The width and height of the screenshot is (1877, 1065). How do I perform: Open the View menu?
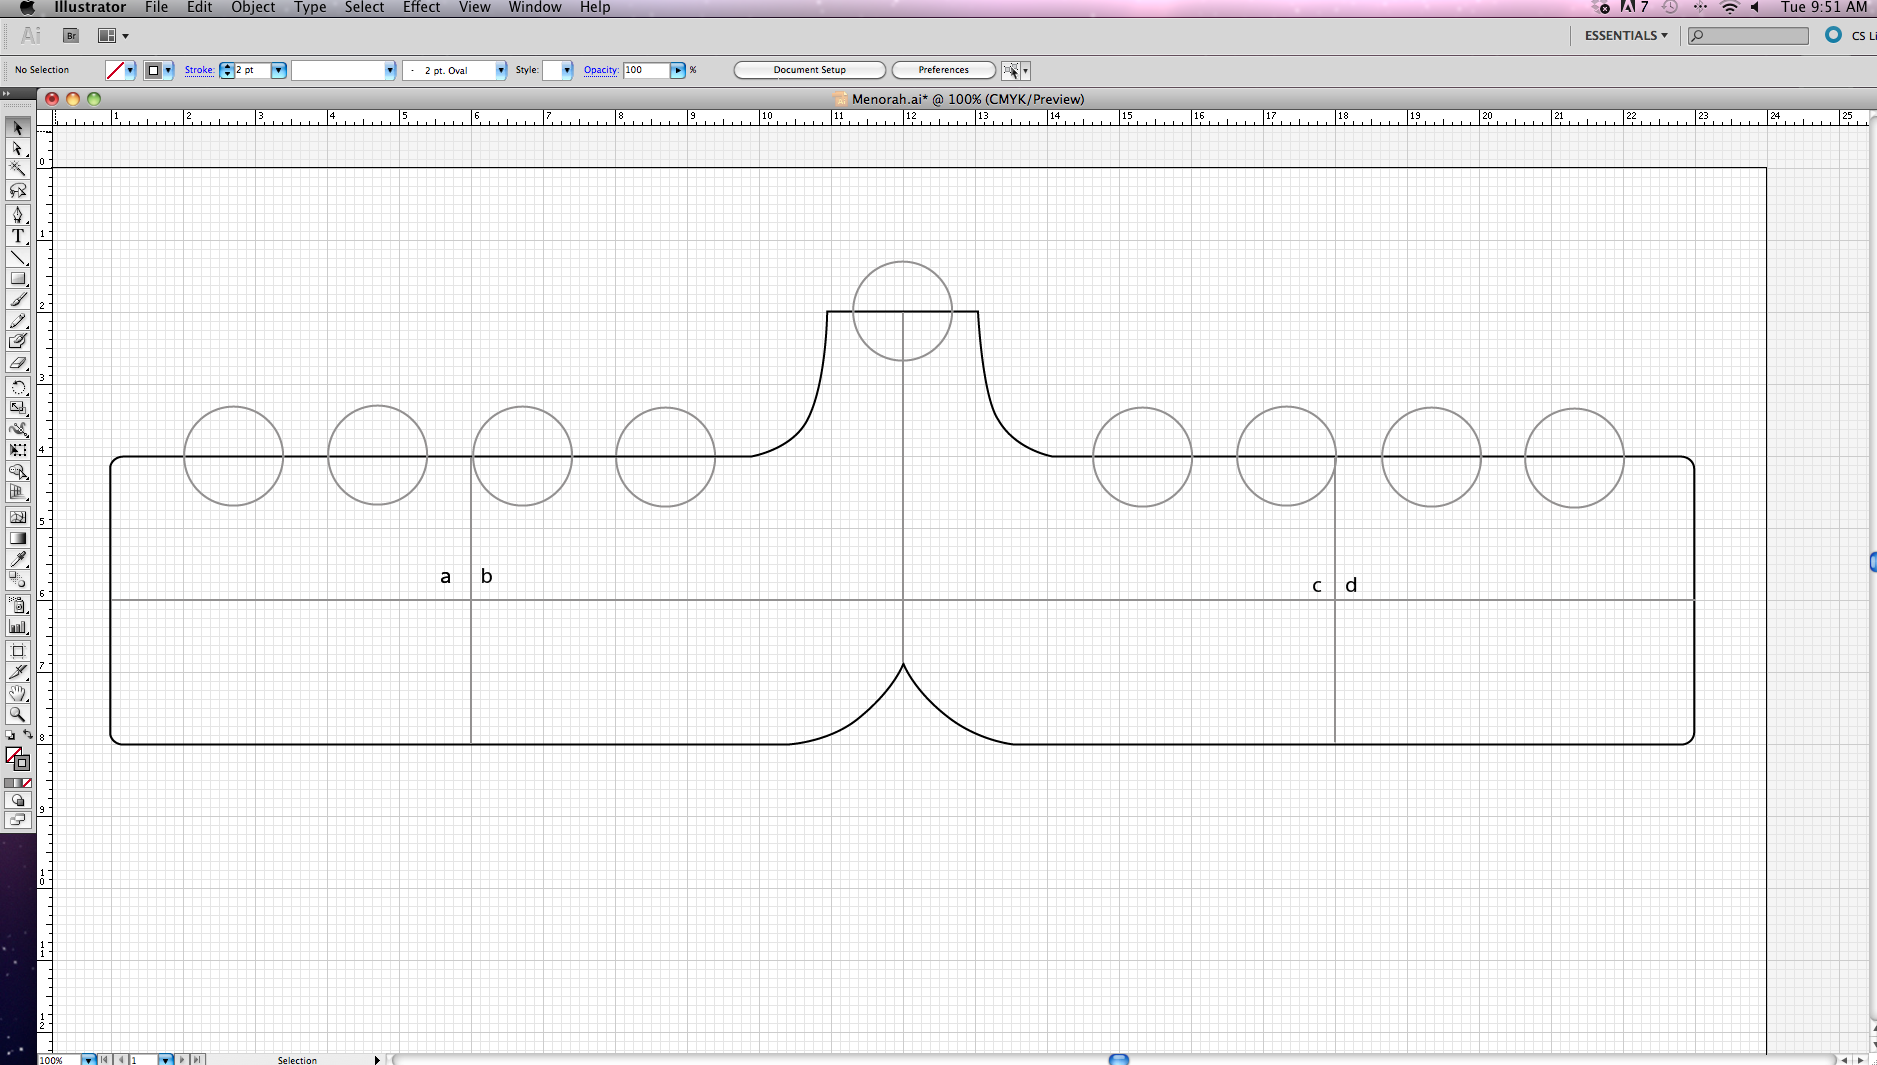(473, 7)
